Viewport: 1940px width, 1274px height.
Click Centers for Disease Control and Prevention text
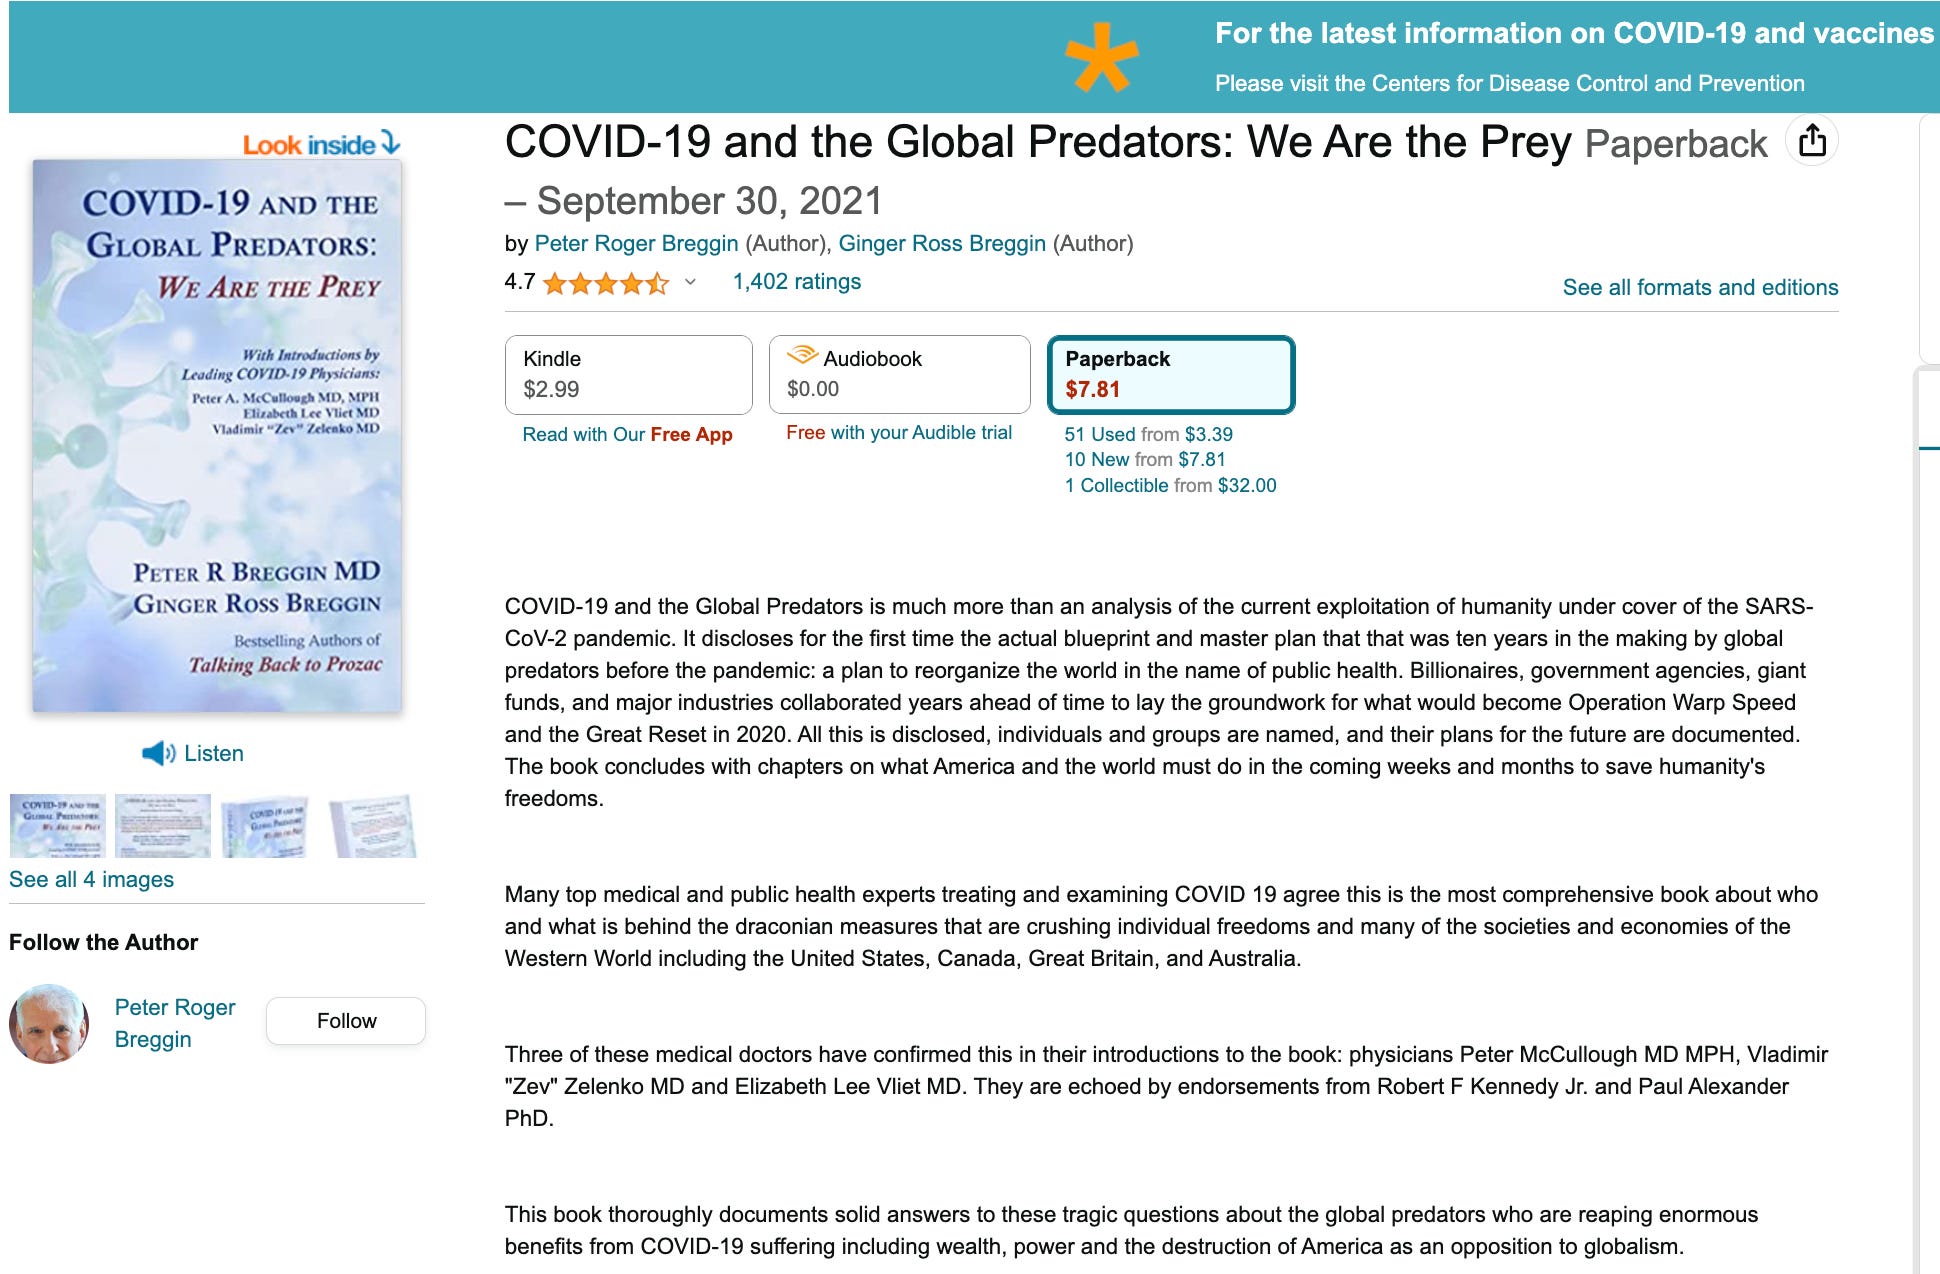click(x=1588, y=84)
